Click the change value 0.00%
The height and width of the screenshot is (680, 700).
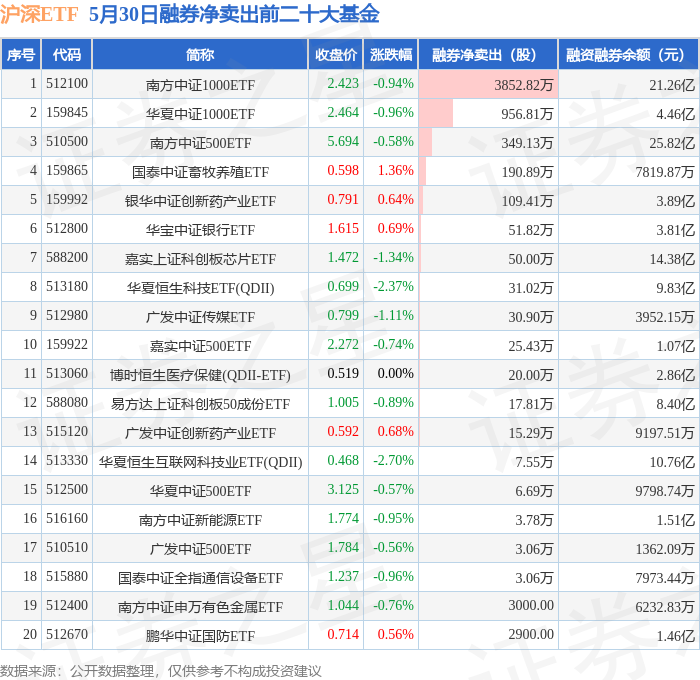(396, 374)
